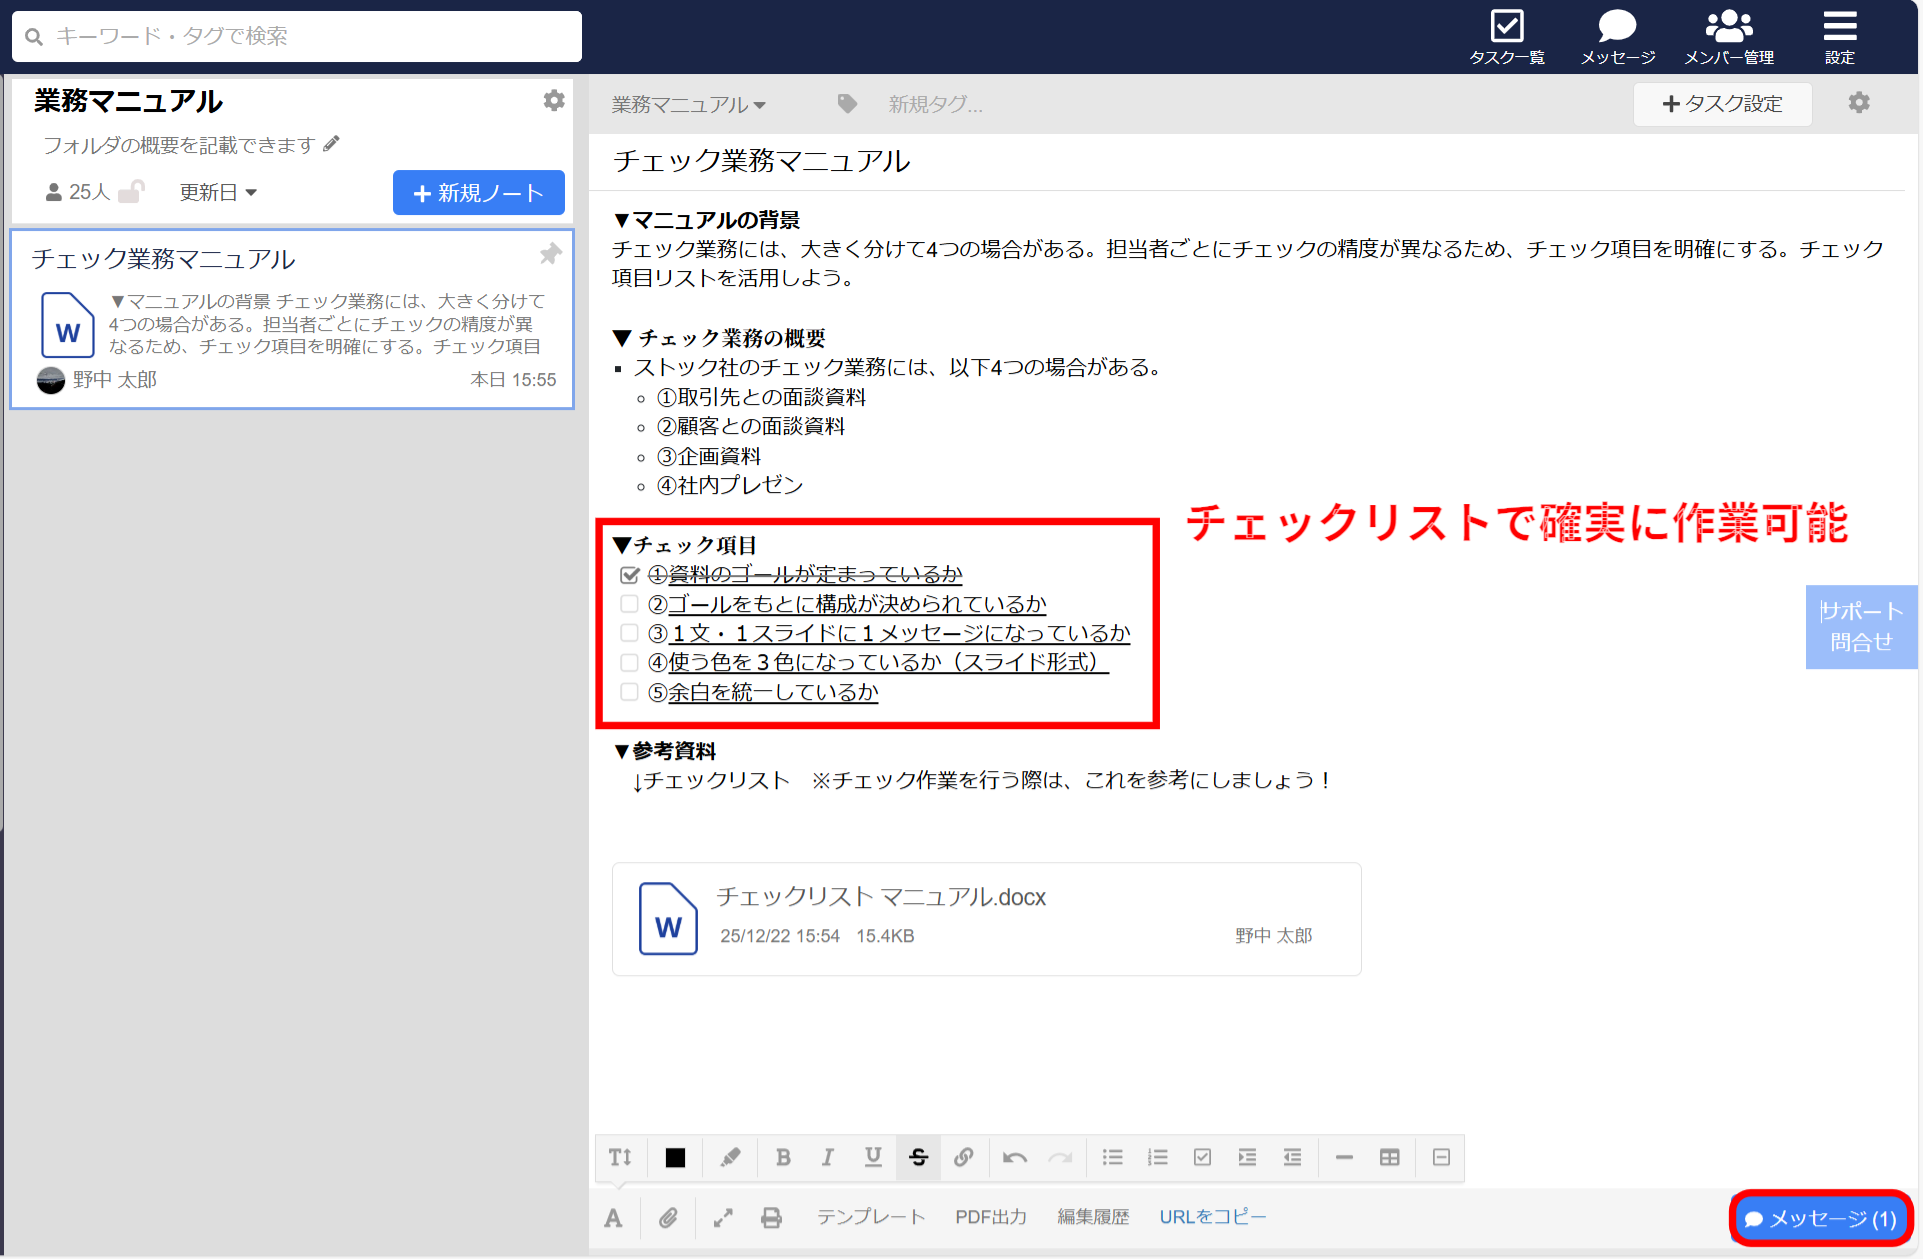Screen dimensions: 1923x1259
Task: Click the undo icon in the editor toolbar
Action: pyautogui.click(x=1013, y=1157)
